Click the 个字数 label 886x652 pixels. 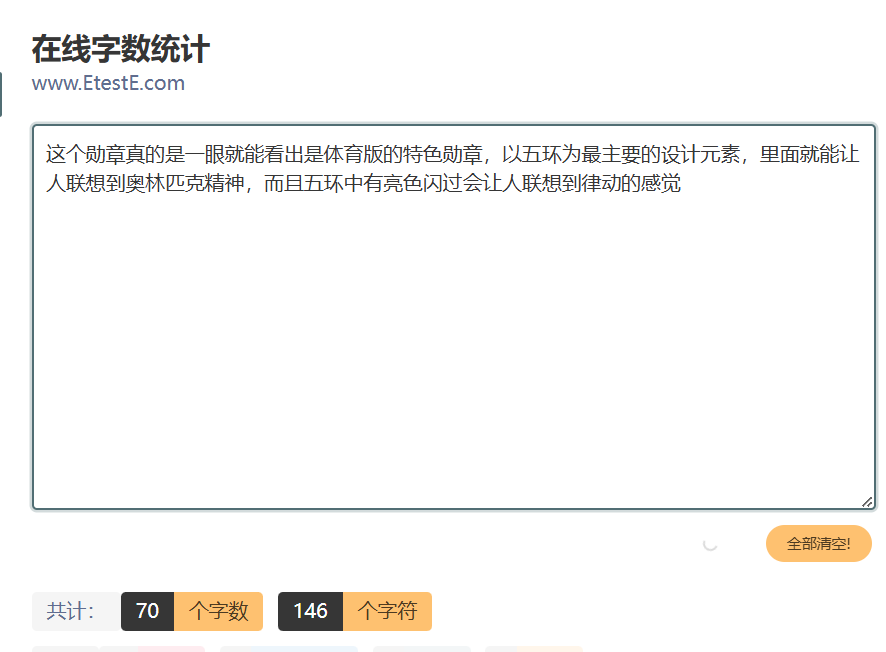pos(218,611)
